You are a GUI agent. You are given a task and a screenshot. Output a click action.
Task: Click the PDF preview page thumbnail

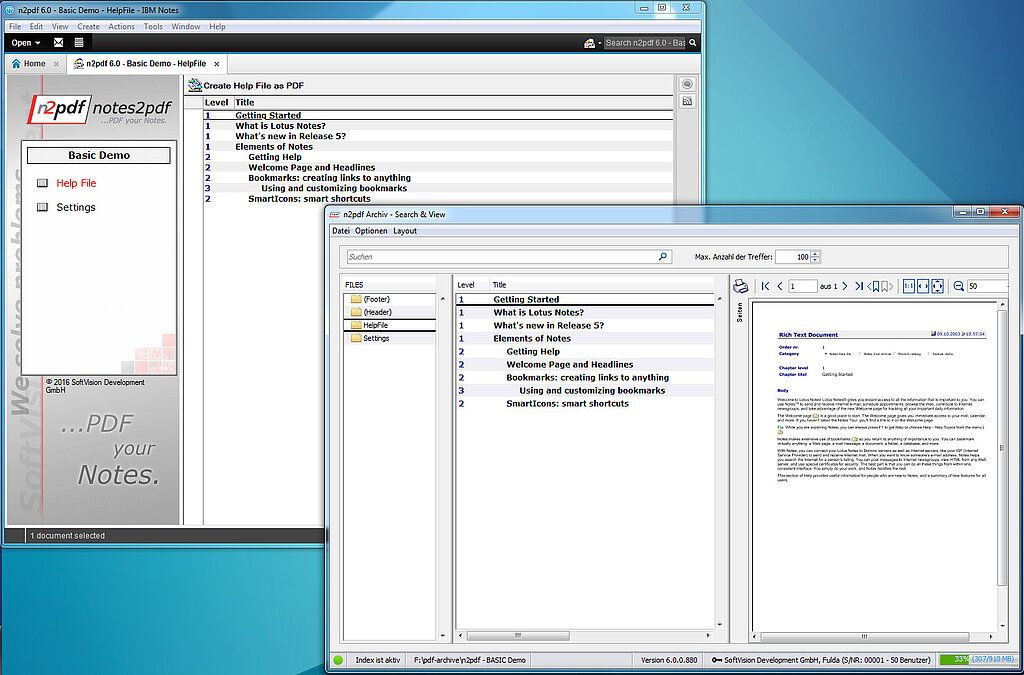point(874,464)
